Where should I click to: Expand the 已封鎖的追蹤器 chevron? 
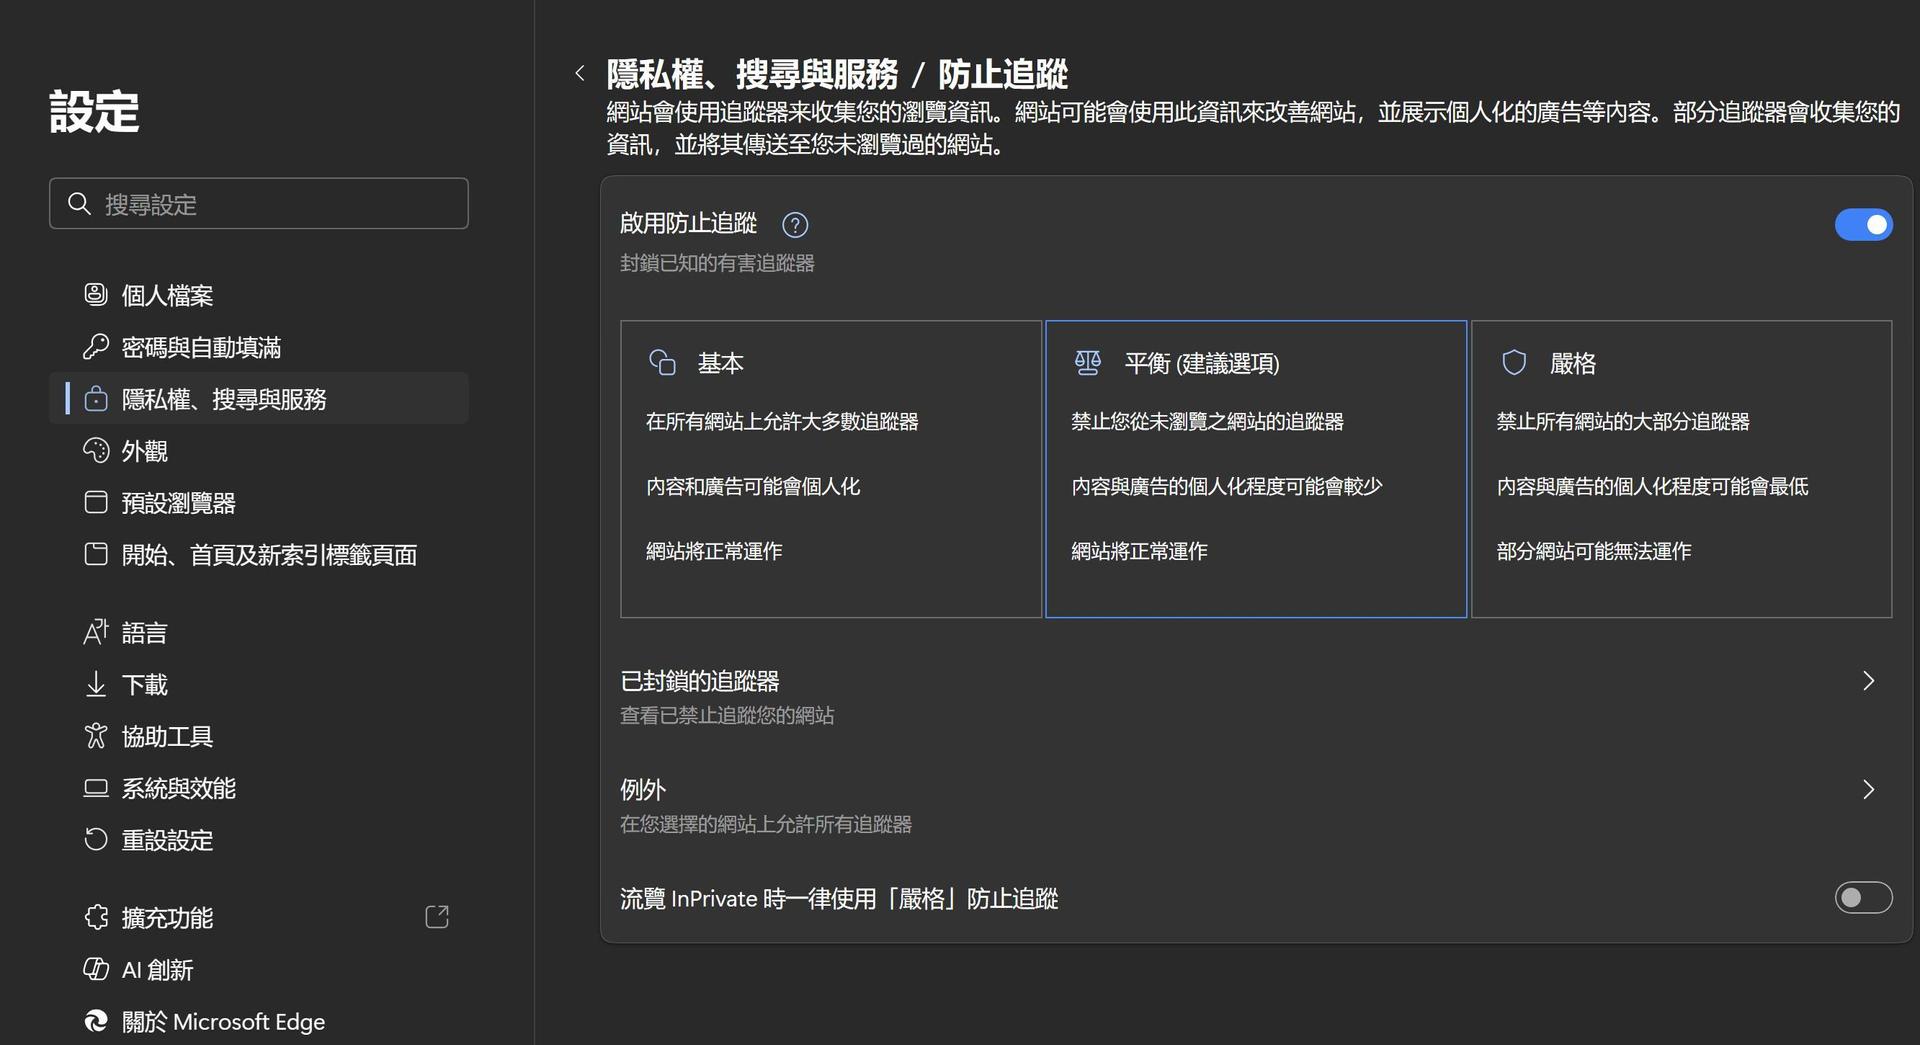coord(1868,681)
